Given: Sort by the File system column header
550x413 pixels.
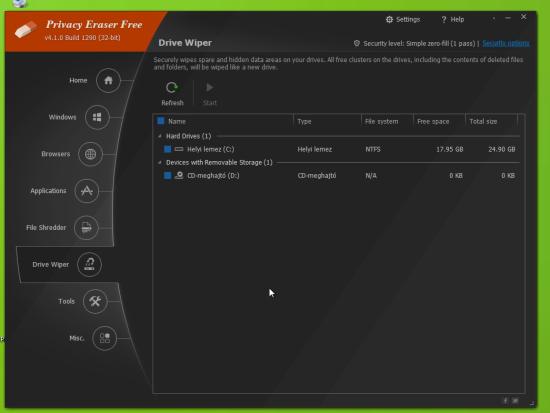Looking at the screenshot, I should (x=381, y=121).
